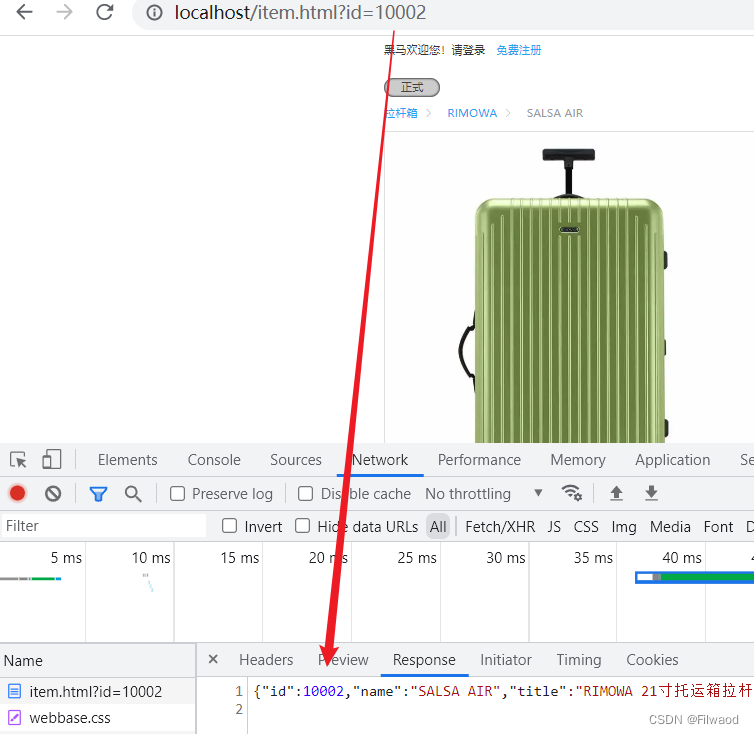Click the network Filter text field

coord(104,526)
